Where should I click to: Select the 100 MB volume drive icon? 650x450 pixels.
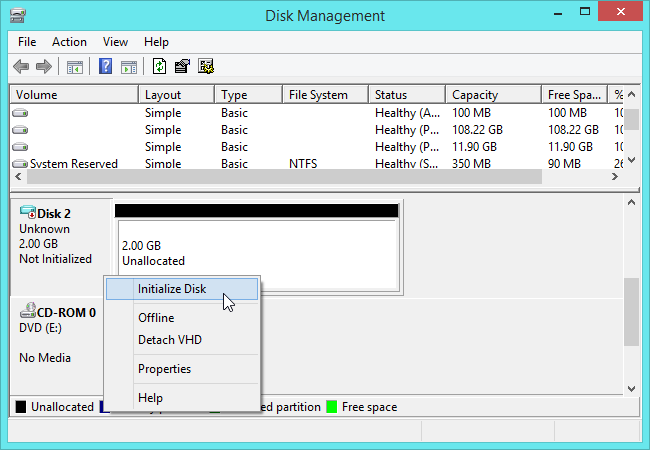[20, 113]
